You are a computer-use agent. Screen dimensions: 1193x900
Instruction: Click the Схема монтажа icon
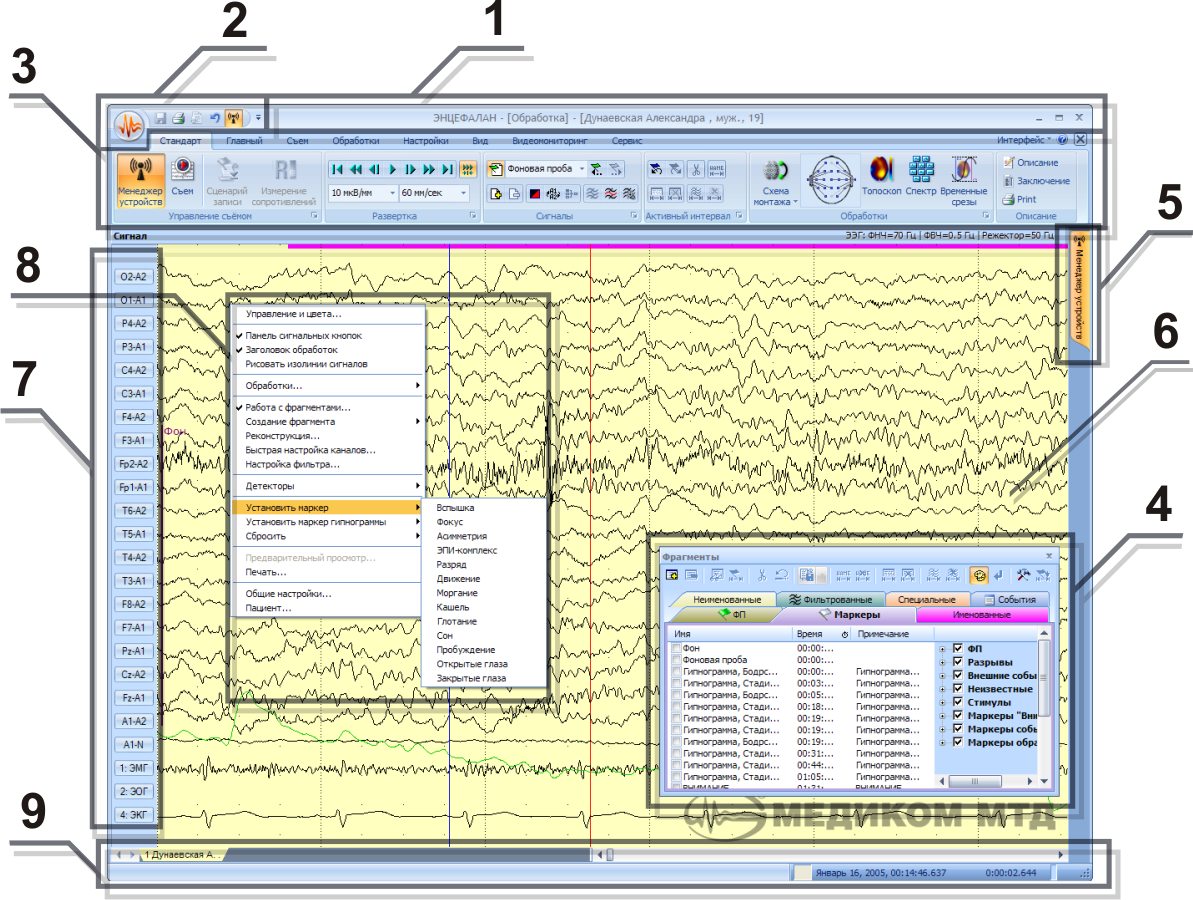pos(775,181)
